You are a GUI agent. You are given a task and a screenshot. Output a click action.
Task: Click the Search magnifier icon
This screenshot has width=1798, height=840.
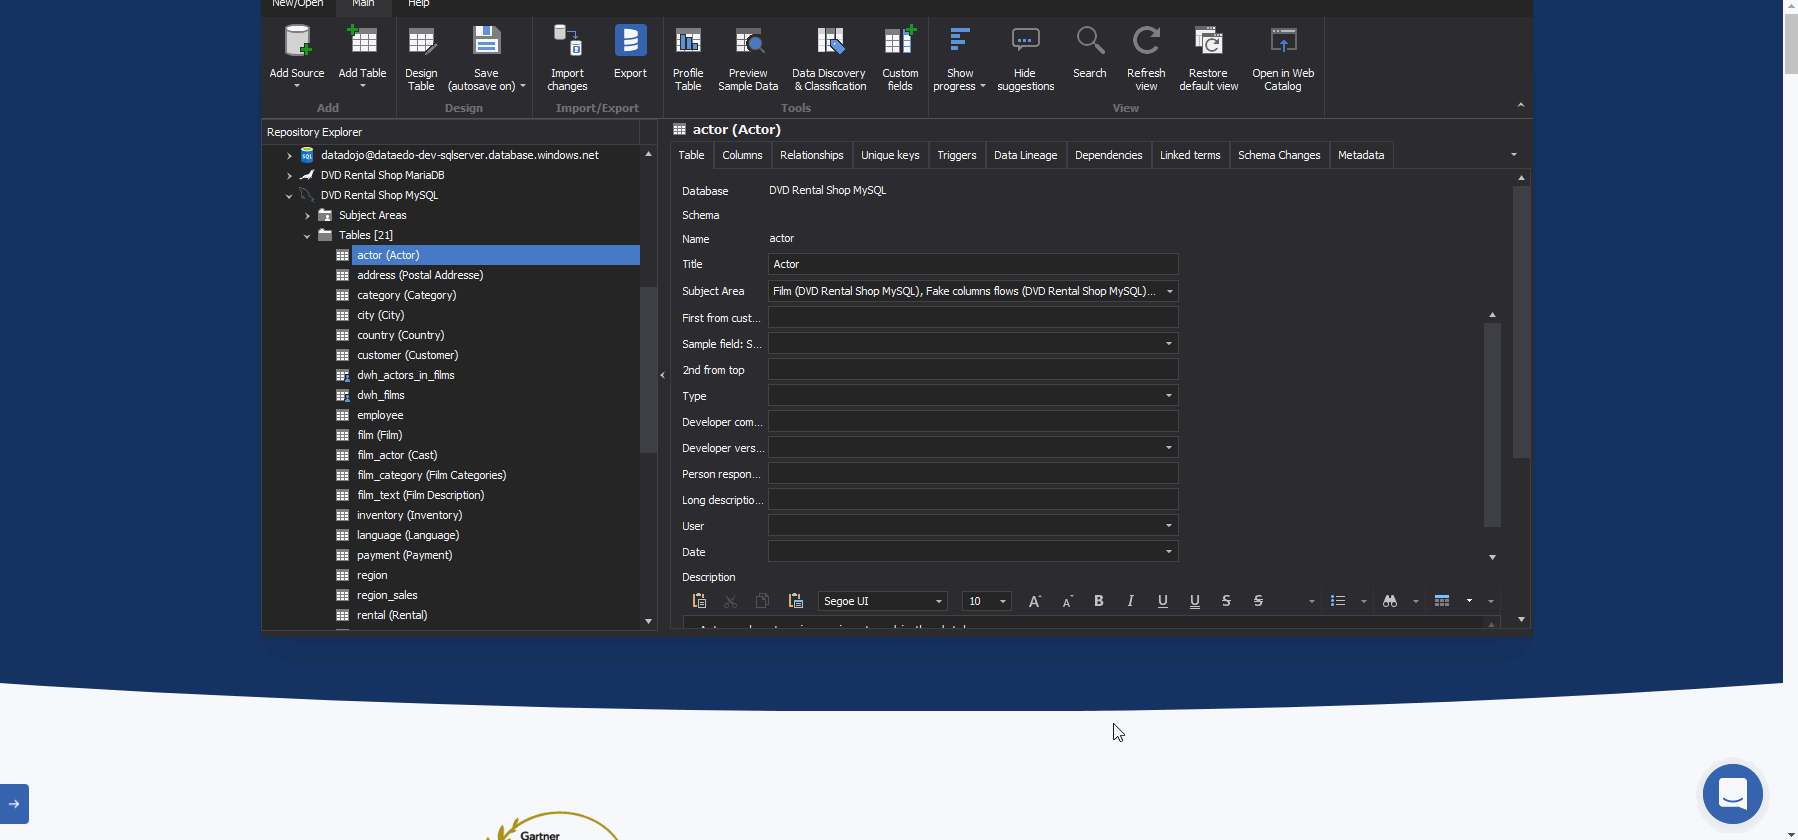(x=1089, y=42)
